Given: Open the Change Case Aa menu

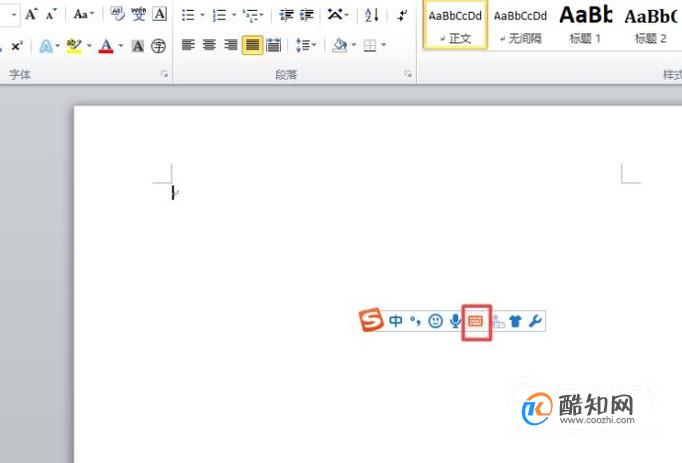Looking at the screenshot, I should pyautogui.click(x=83, y=15).
